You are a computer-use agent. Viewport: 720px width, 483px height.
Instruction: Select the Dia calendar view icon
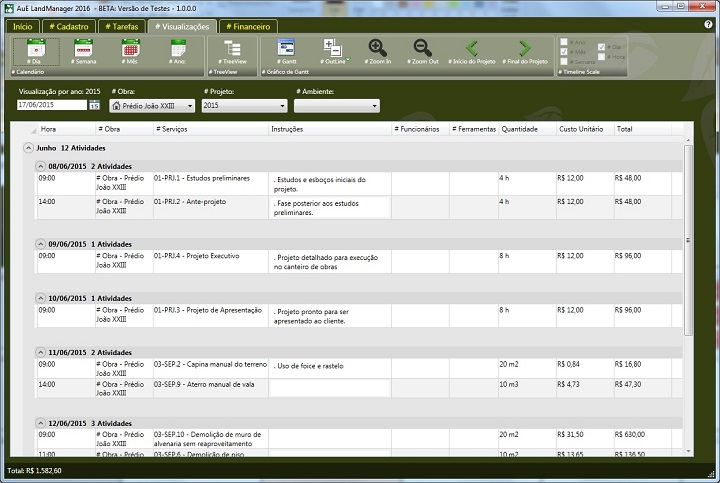[x=36, y=49]
